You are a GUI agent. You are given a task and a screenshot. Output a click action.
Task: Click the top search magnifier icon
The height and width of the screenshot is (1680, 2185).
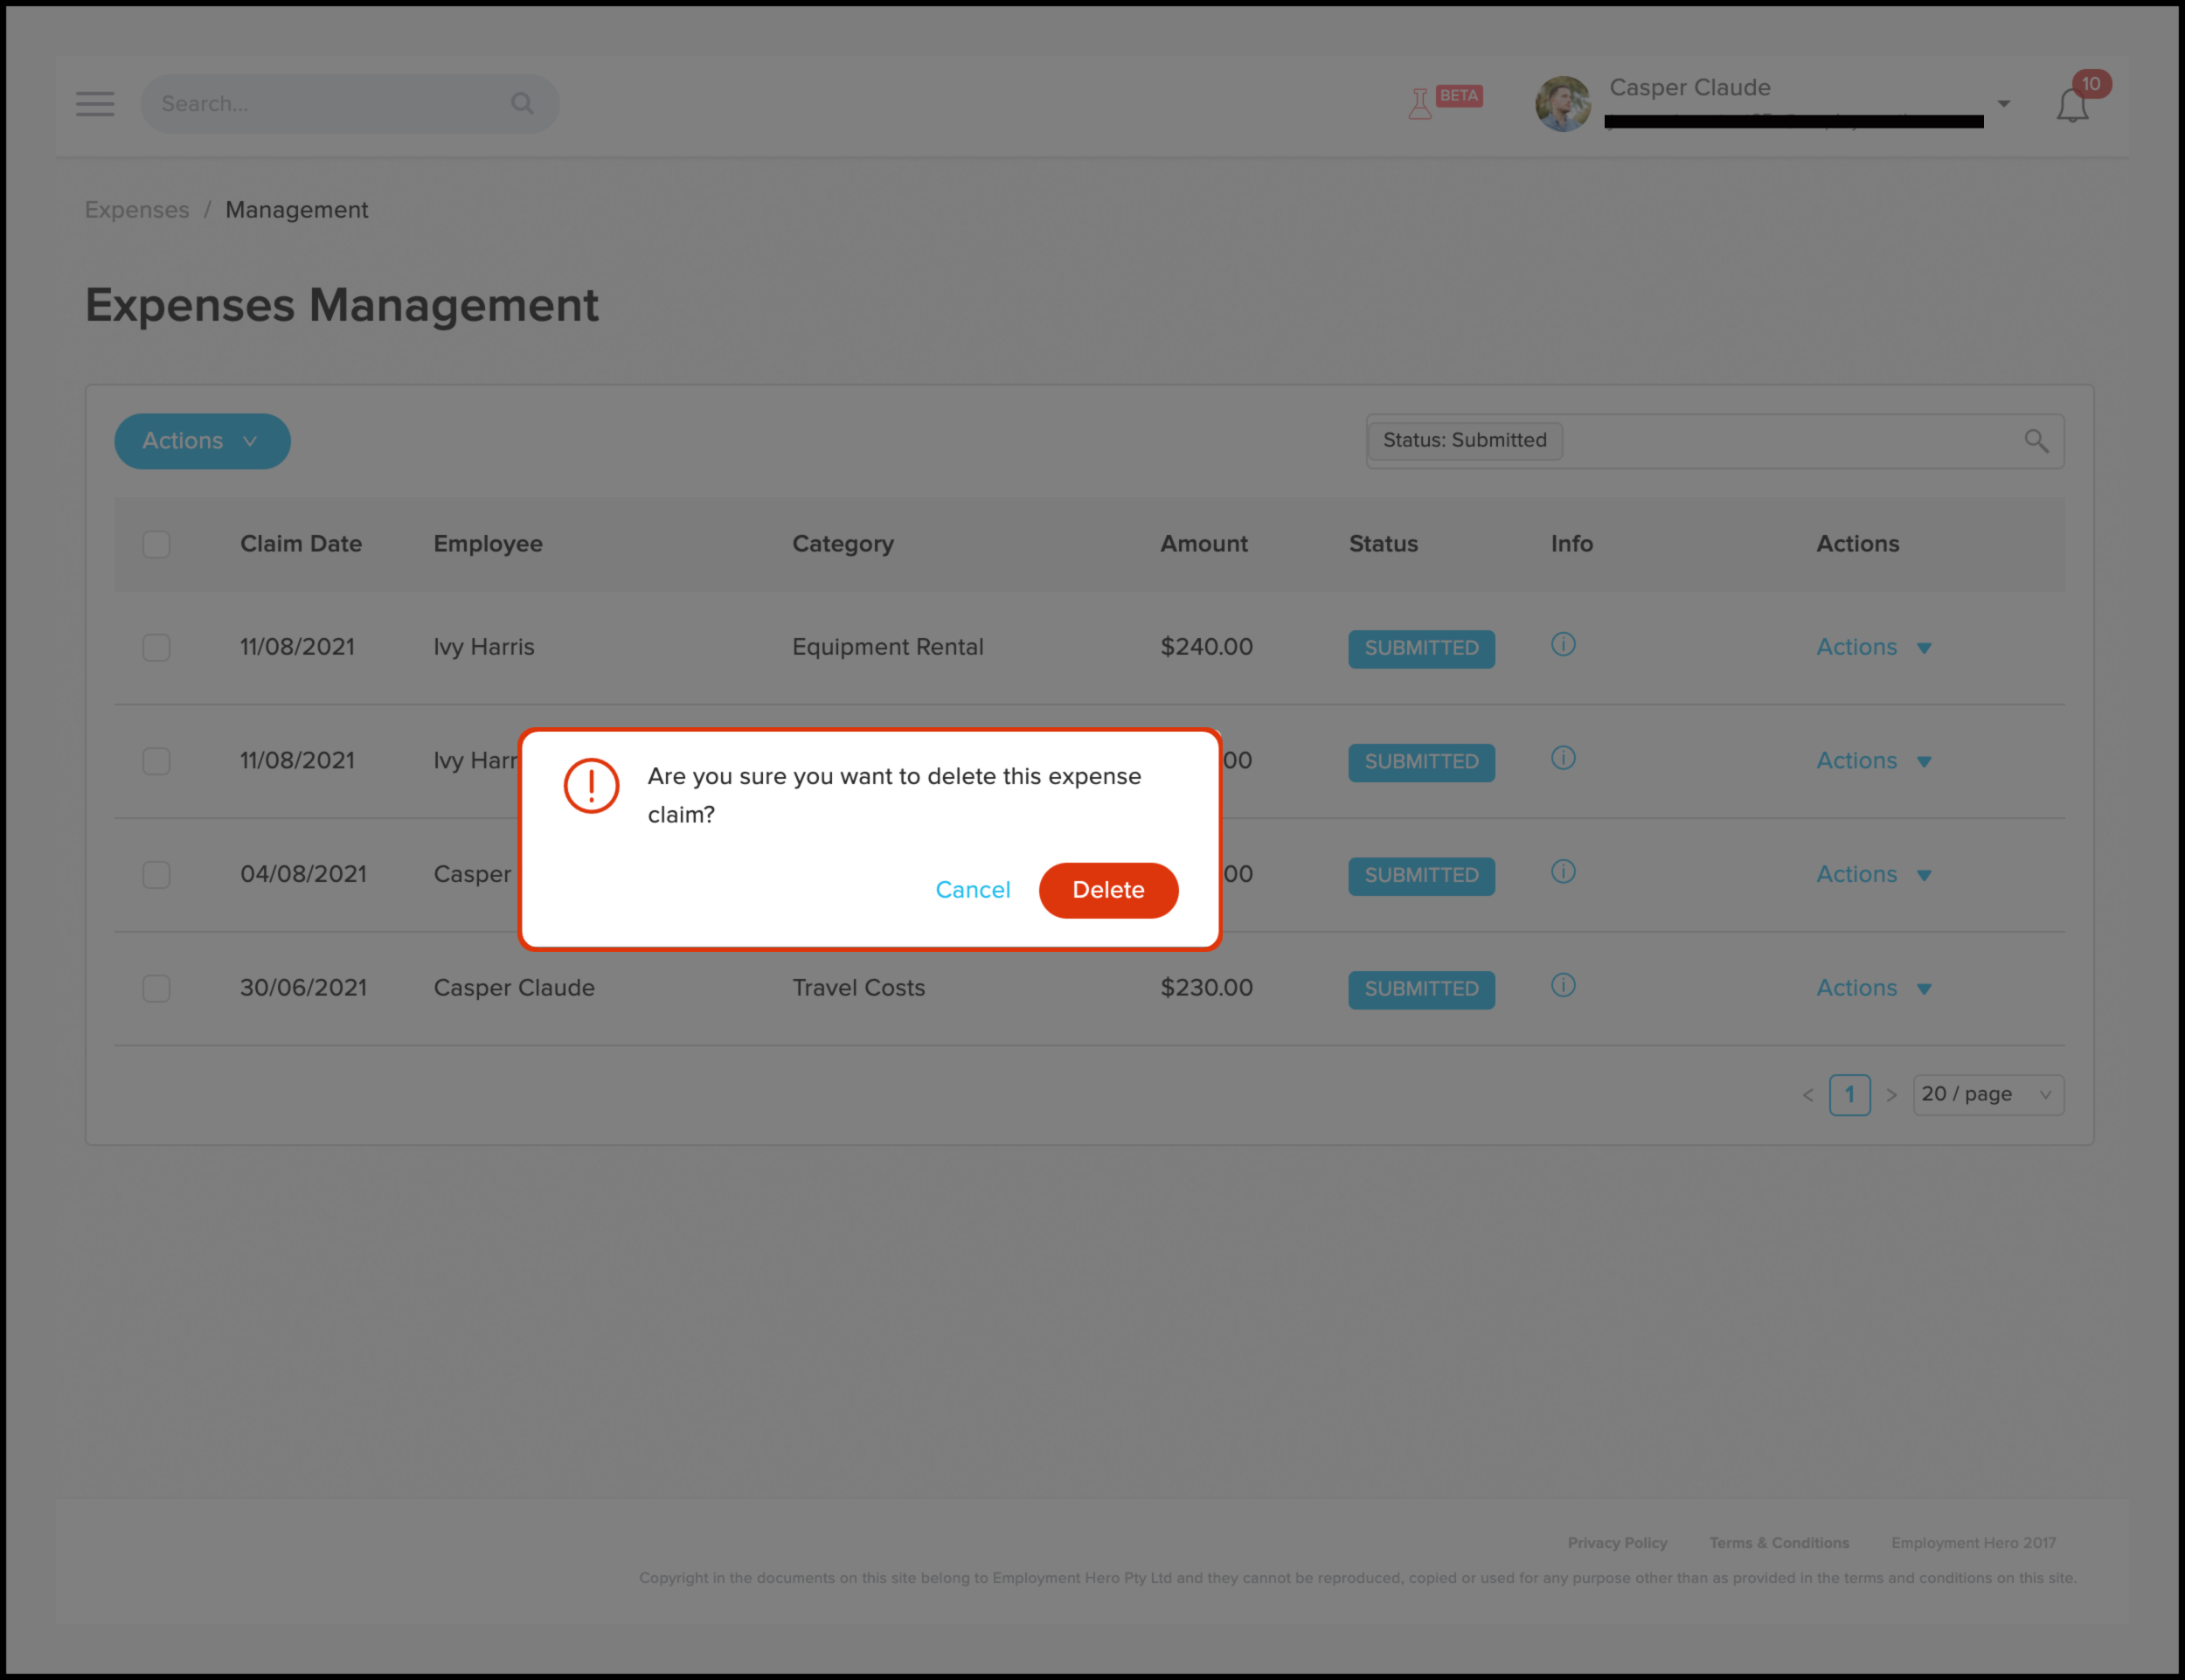click(522, 104)
